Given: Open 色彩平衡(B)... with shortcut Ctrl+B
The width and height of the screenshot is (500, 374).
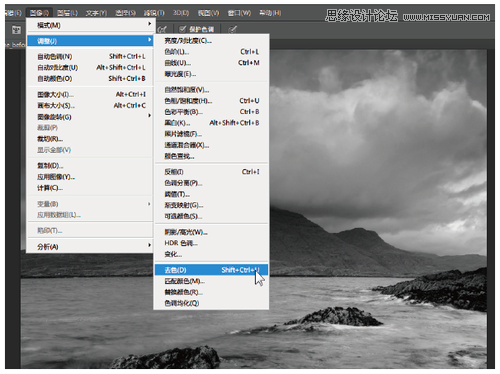Looking at the screenshot, I should coord(211,112).
